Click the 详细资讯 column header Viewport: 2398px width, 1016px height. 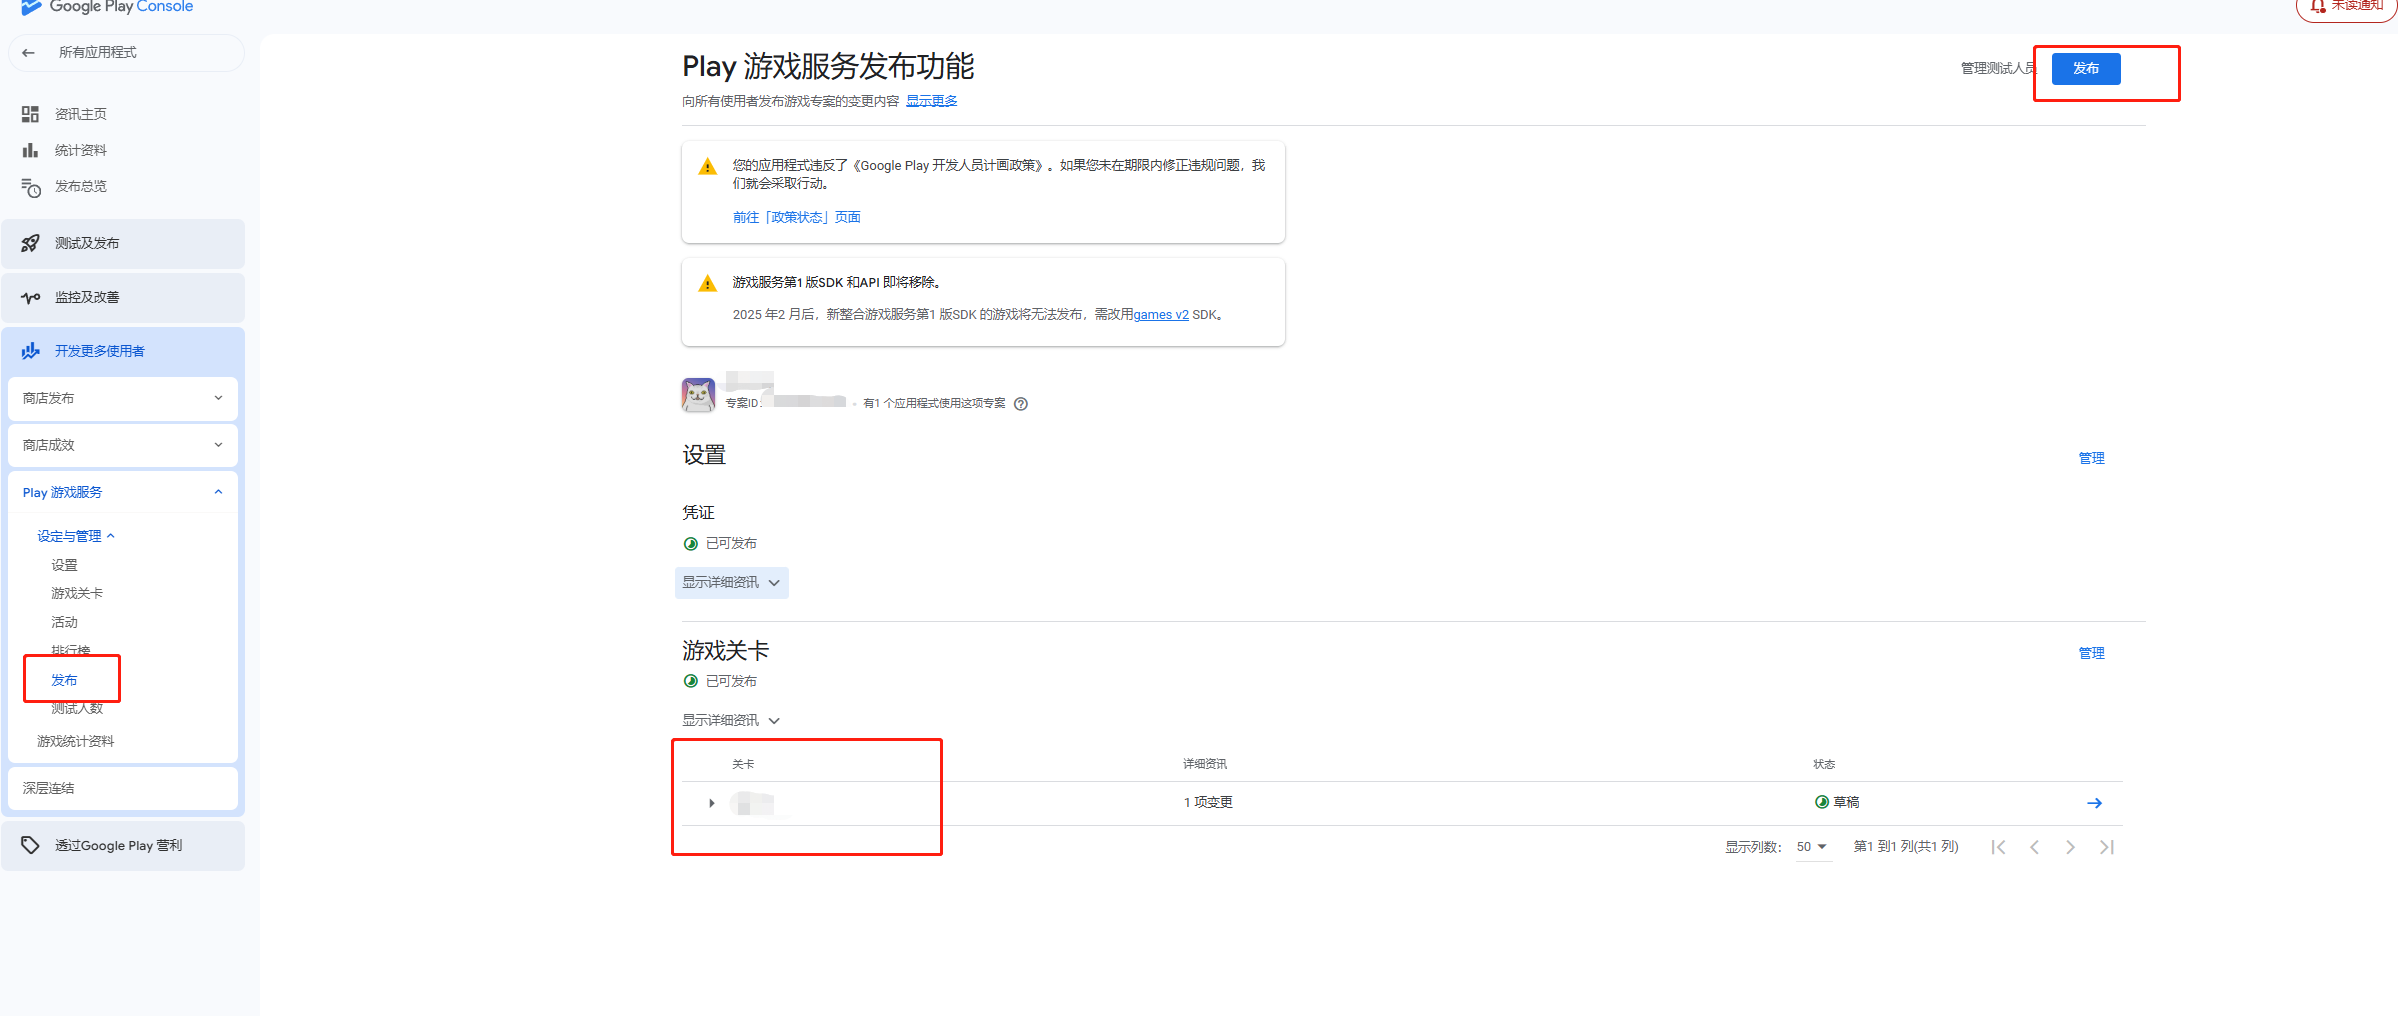pos(1205,764)
